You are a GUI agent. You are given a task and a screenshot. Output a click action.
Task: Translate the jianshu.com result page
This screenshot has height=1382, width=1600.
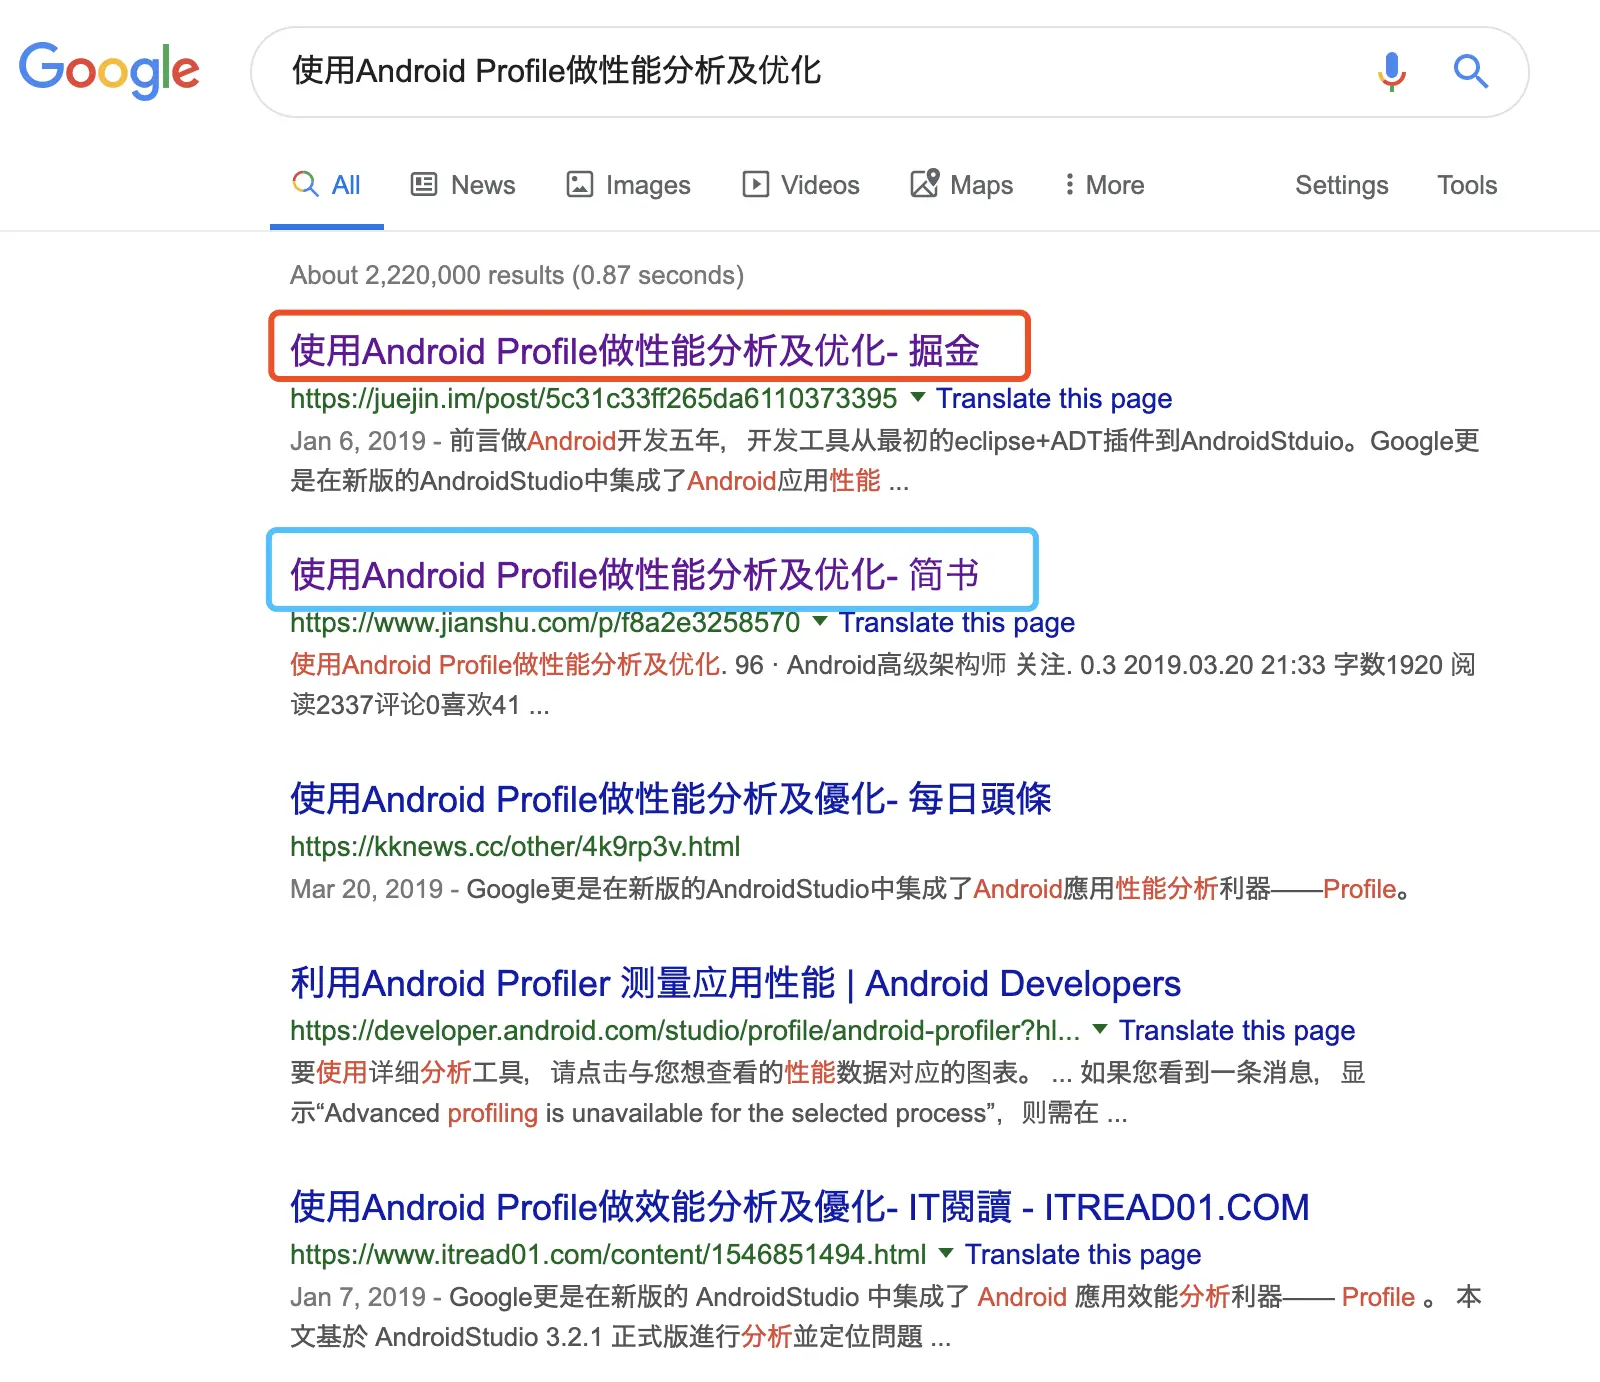click(x=957, y=622)
